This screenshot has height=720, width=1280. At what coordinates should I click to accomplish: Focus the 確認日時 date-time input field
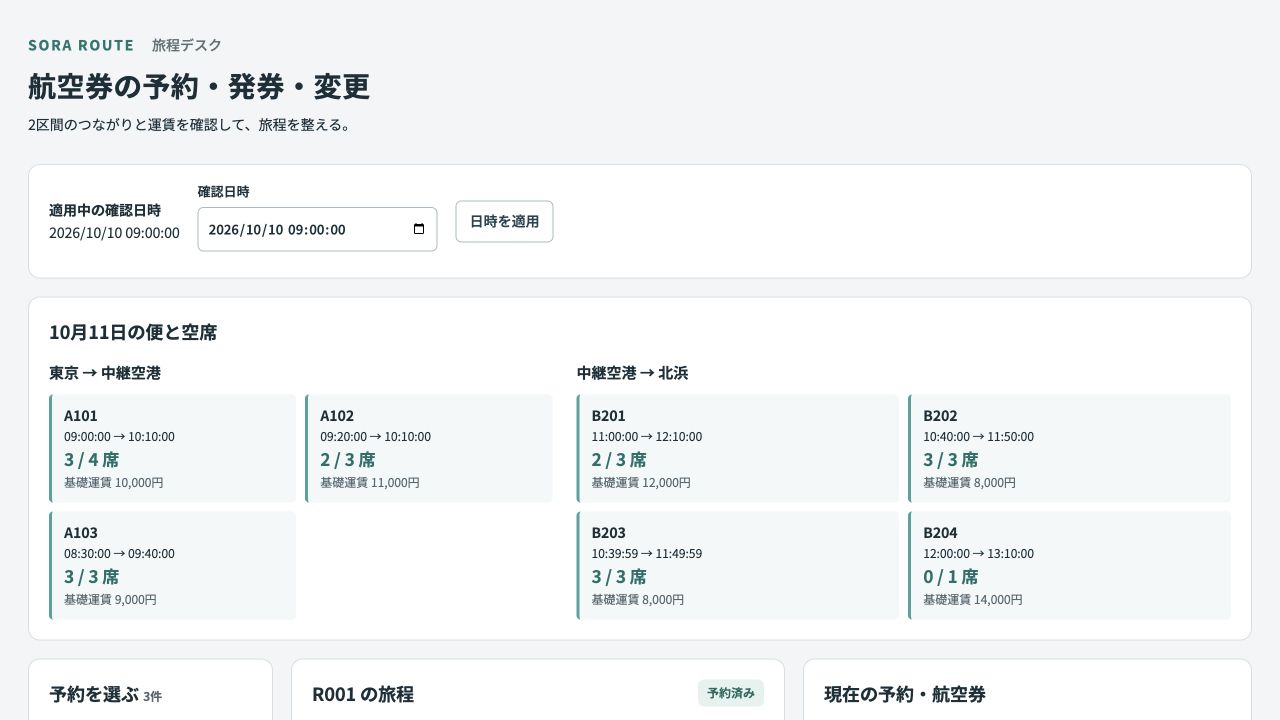click(317, 229)
